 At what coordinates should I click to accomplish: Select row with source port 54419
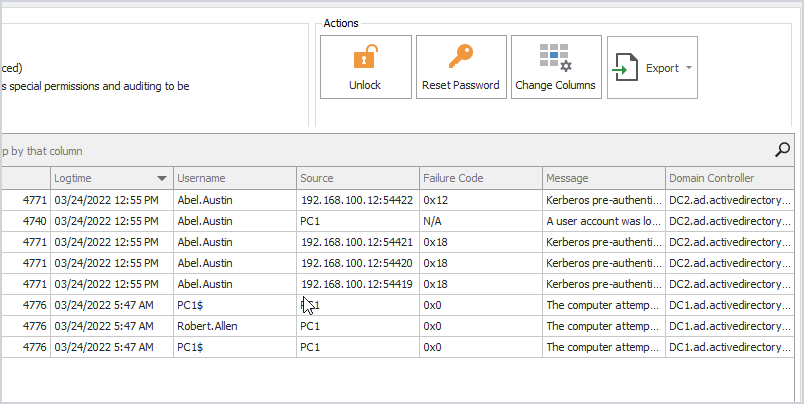(397, 284)
